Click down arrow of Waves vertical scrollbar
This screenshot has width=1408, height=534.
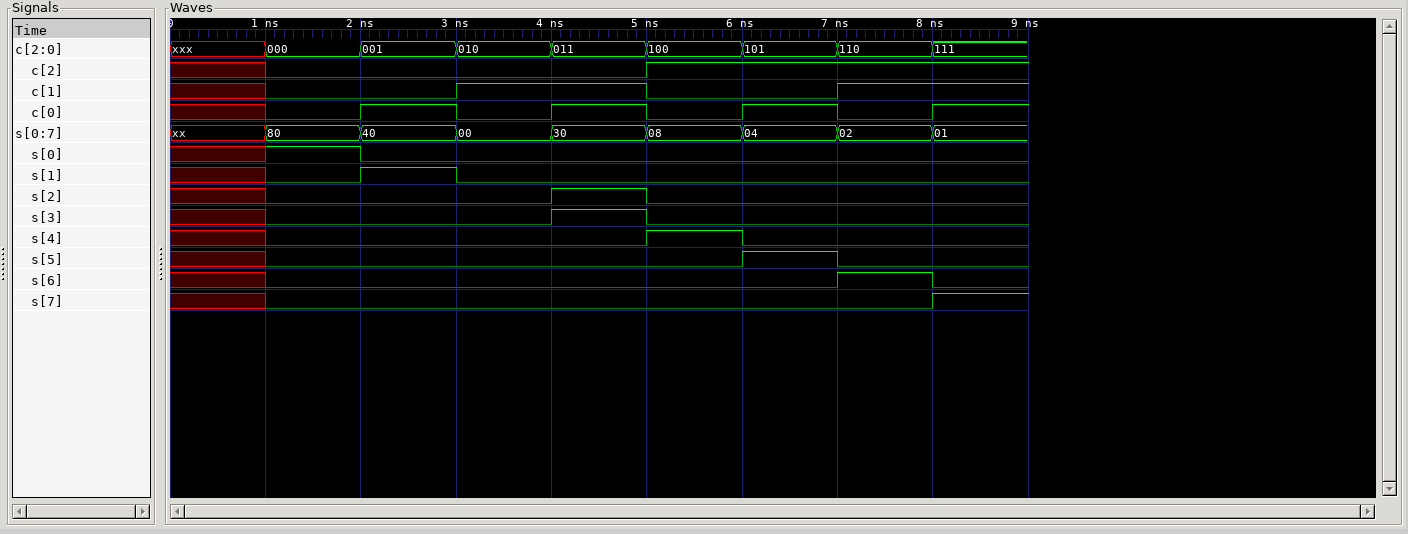[x=1389, y=488]
